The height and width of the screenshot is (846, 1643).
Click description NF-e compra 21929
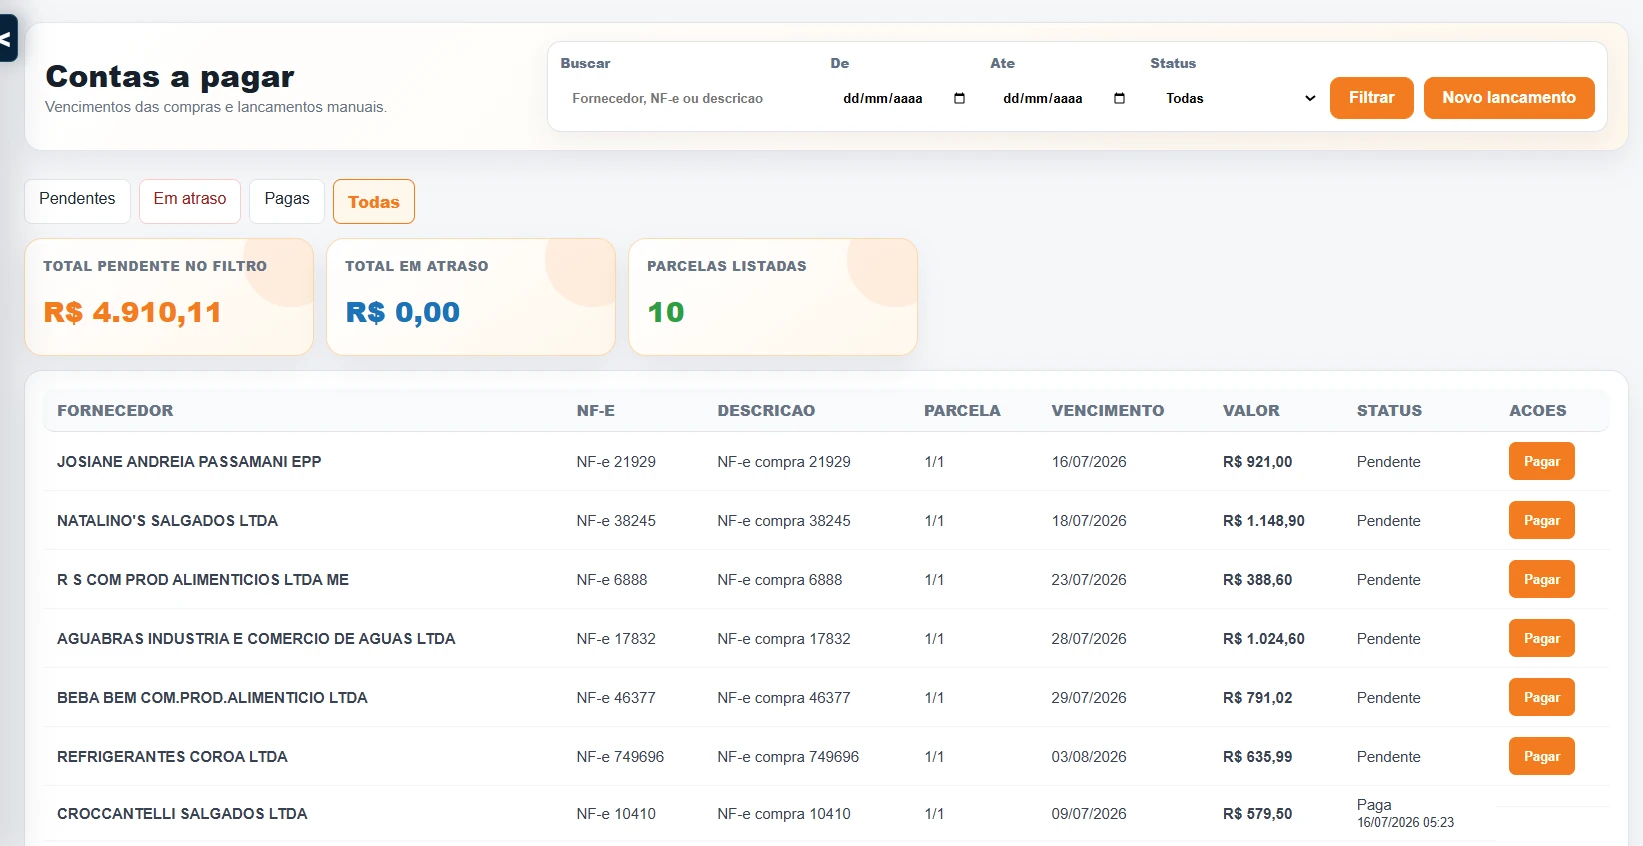(784, 462)
